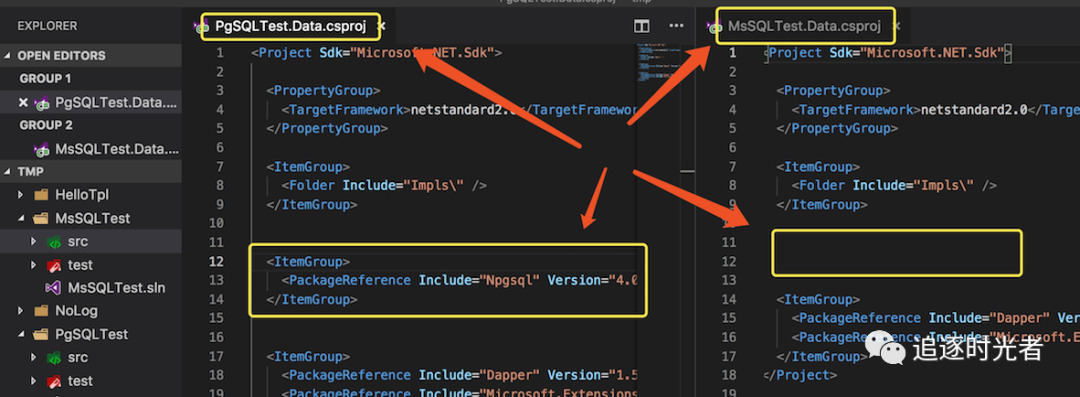Click green src folder icon under PgSQLTest
This screenshot has width=1080, height=397.
tap(54, 358)
